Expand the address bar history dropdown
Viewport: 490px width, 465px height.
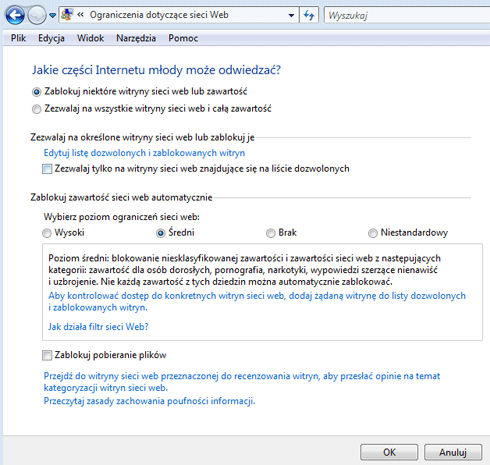tap(291, 15)
